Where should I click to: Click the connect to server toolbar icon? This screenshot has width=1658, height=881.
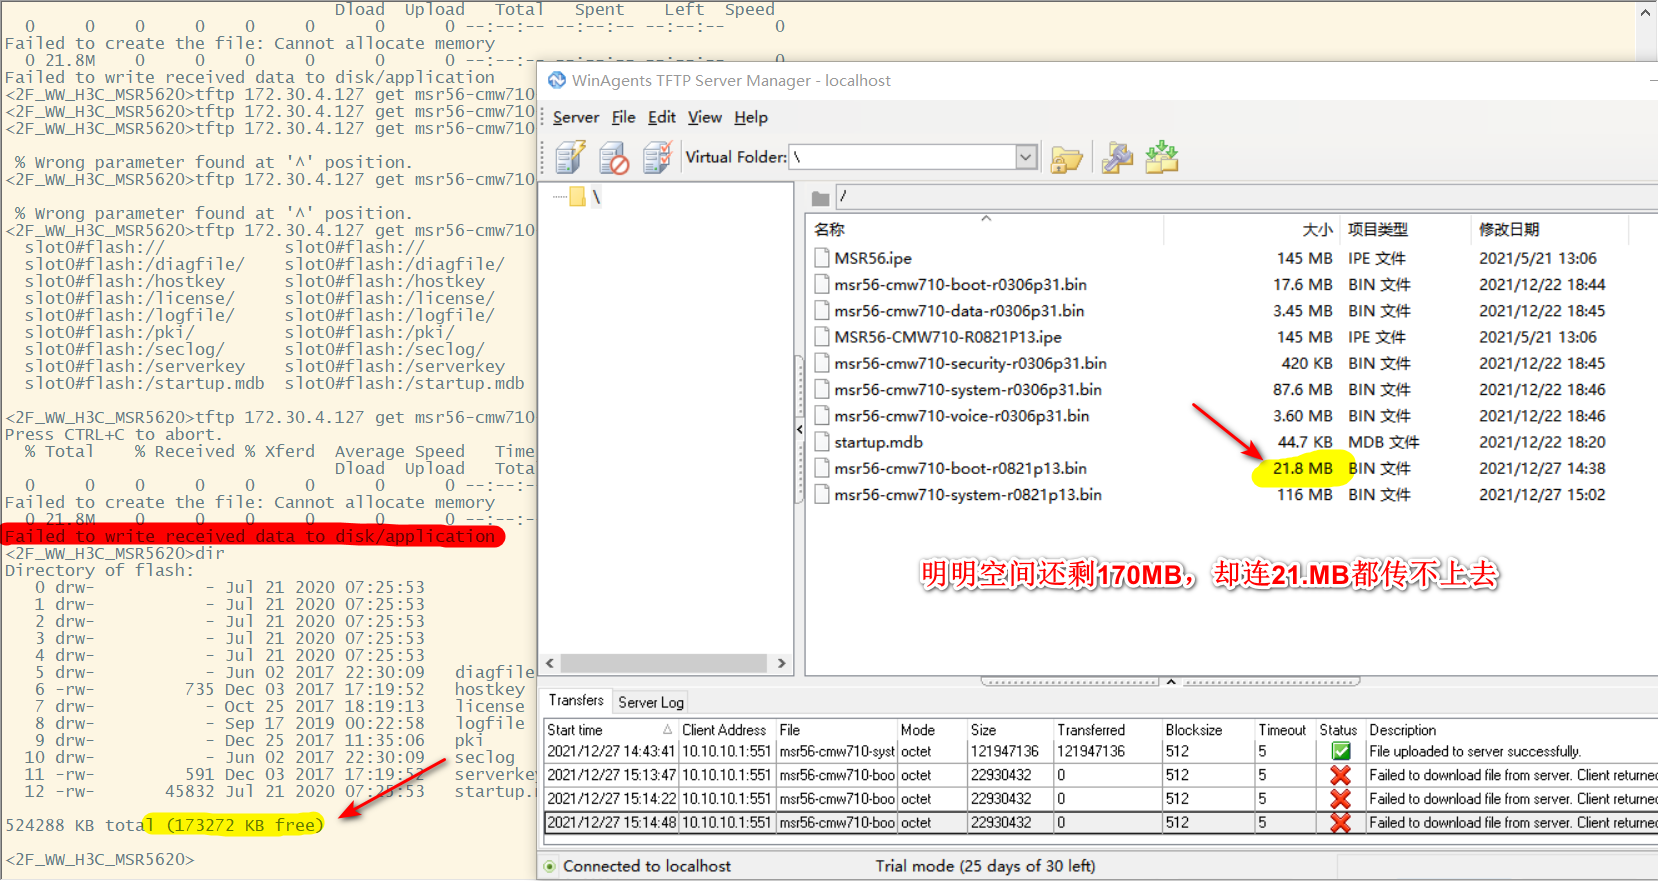tap(570, 157)
